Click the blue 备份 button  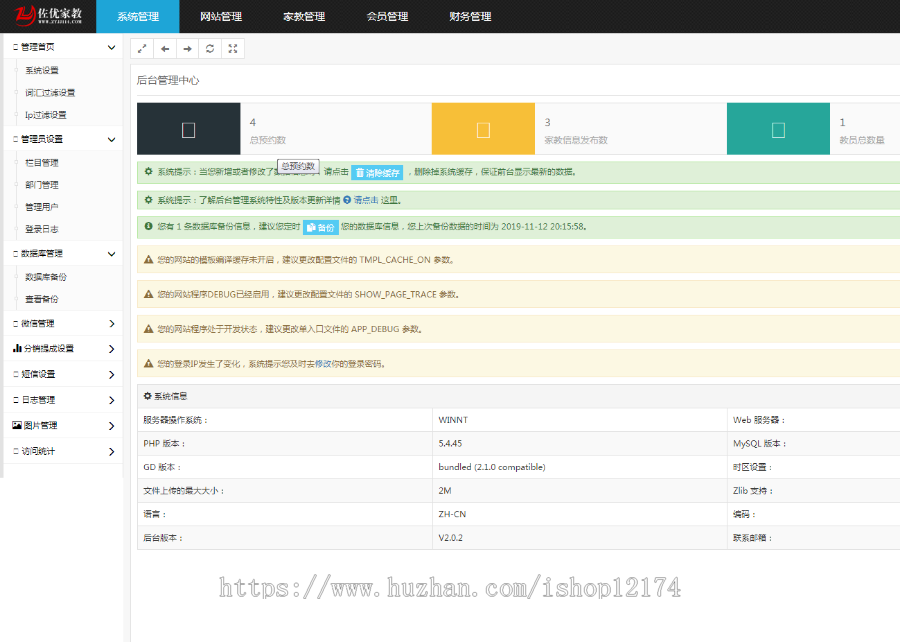tap(321, 227)
